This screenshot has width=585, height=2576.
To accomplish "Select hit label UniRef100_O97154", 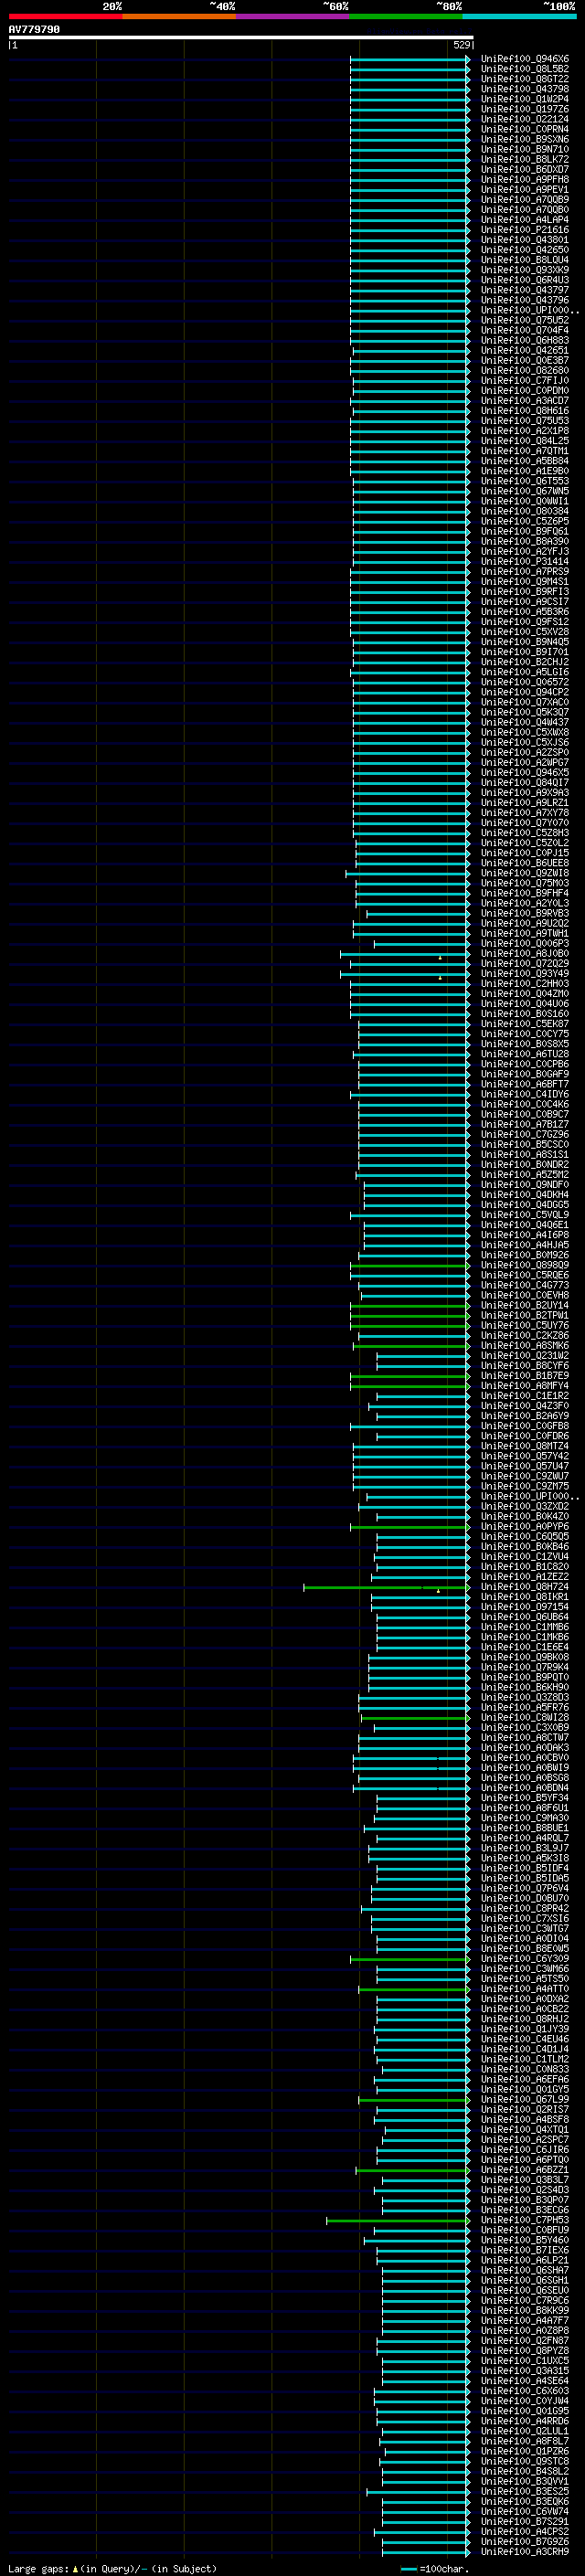I will (x=525, y=1606).
